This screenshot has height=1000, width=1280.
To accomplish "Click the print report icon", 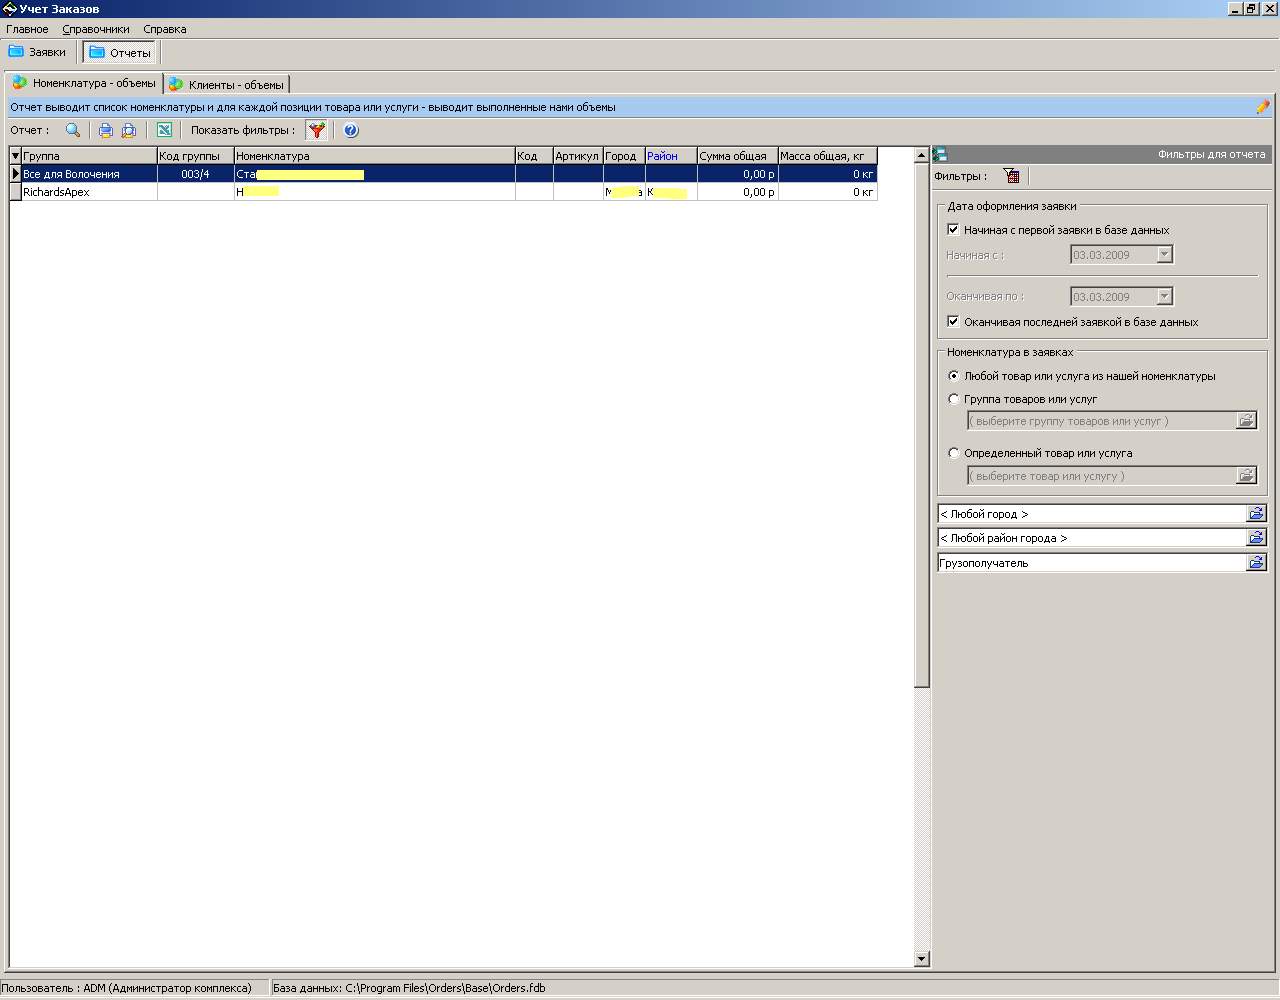I will tap(105, 130).
